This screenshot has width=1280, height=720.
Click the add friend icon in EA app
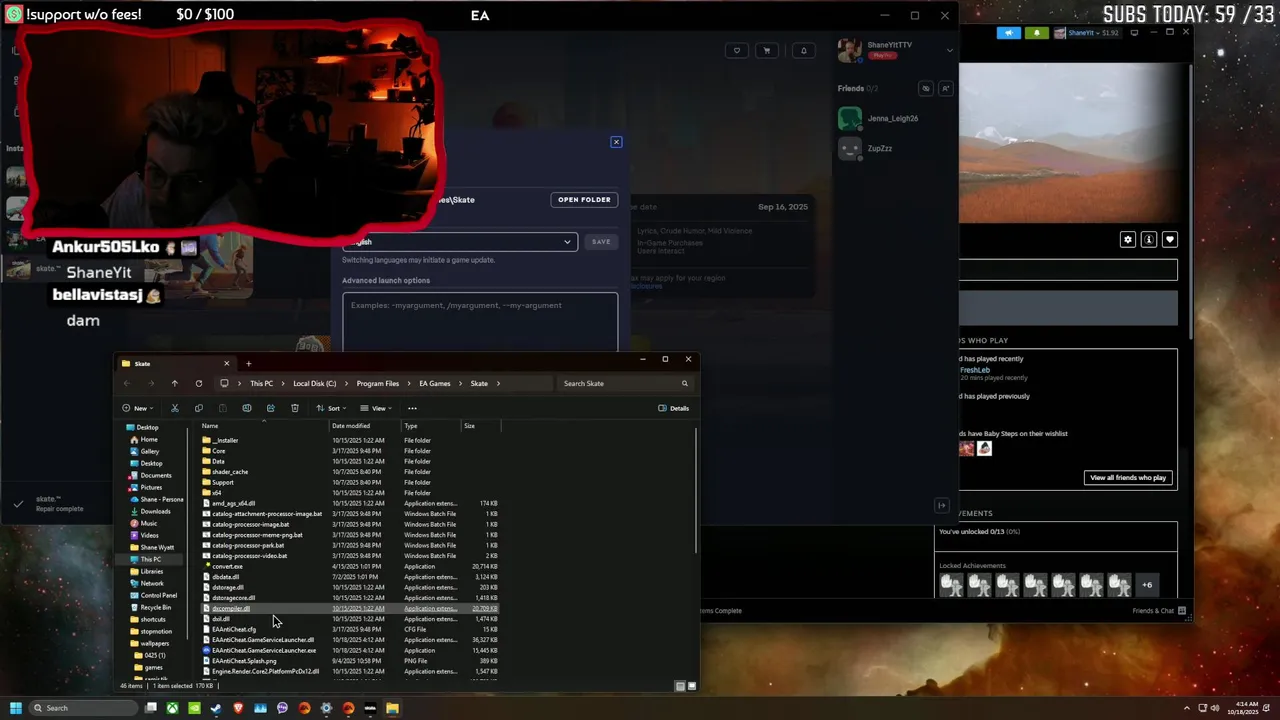pos(944,88)
